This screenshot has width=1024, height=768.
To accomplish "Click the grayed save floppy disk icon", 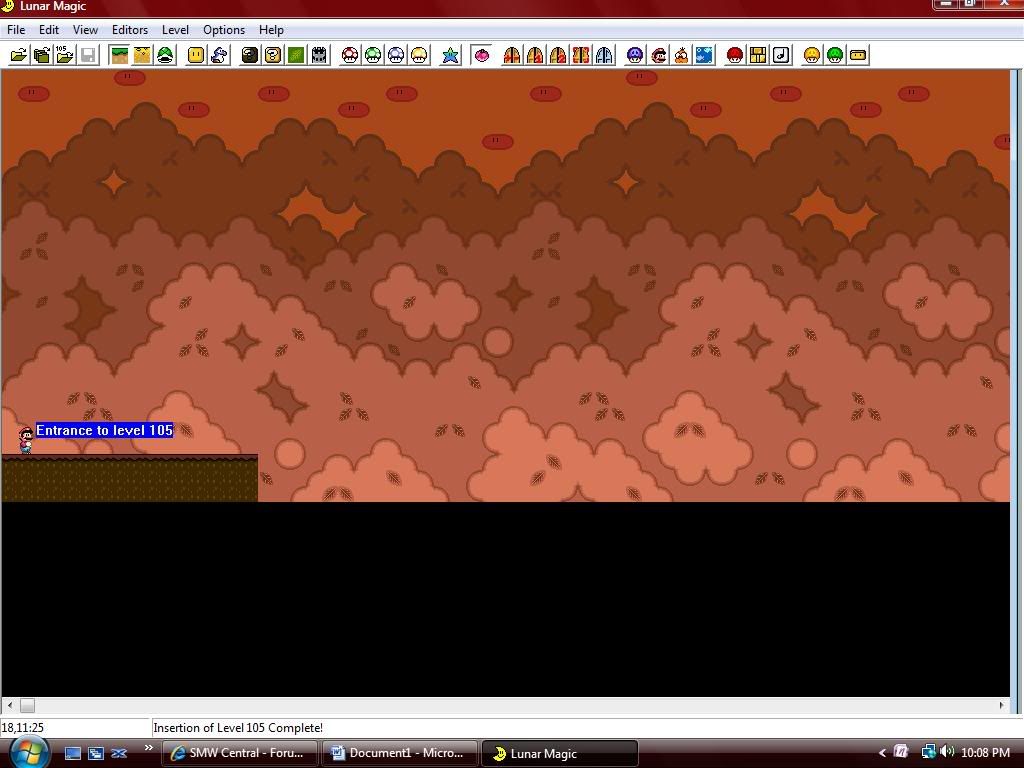I will tap(88, 56).
